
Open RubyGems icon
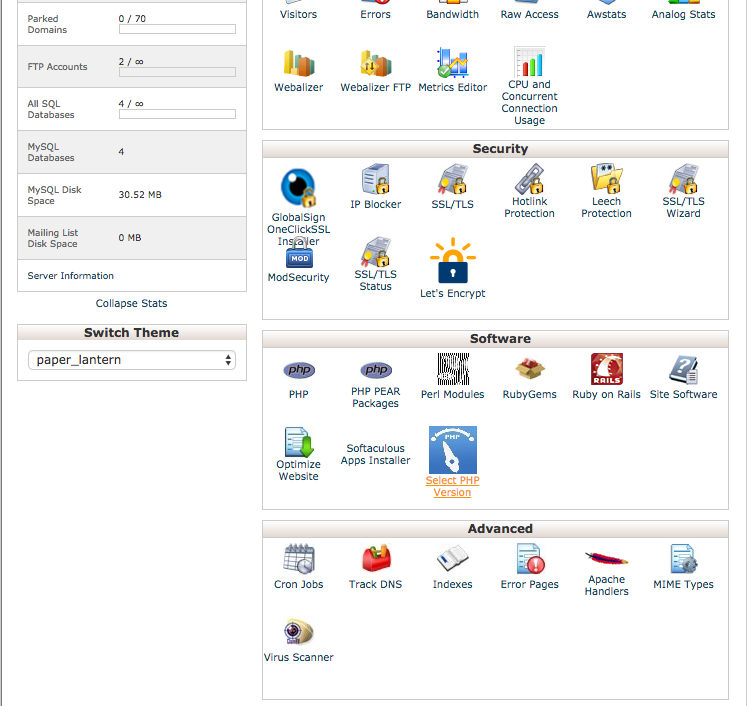click(x=530, y=369)
